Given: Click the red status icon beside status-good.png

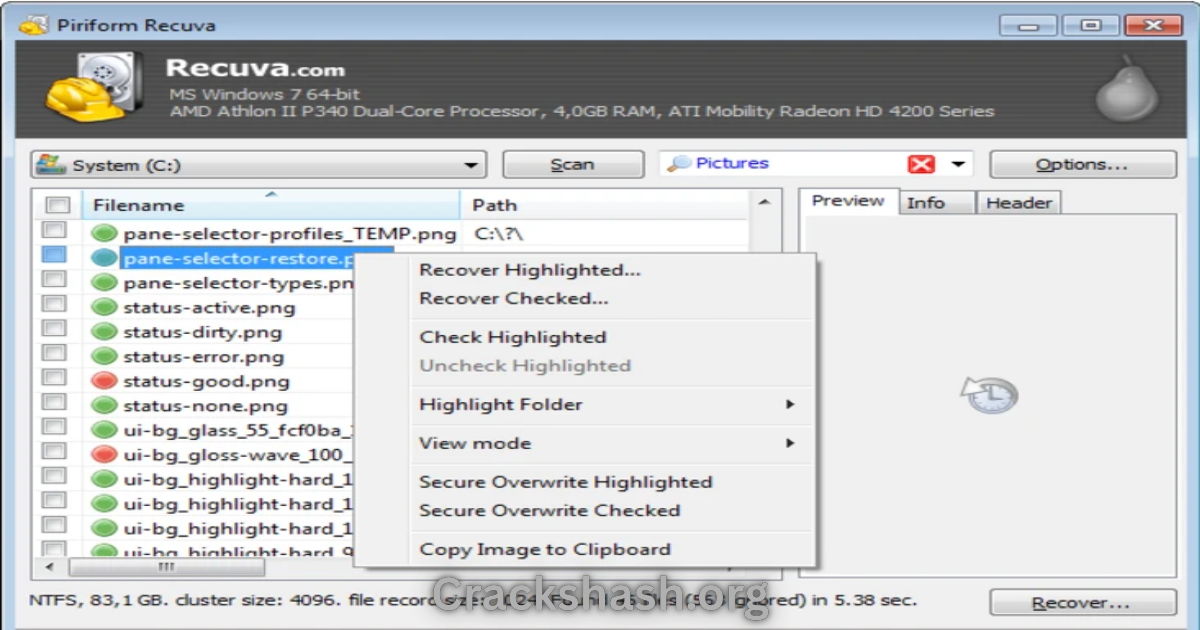Looking at the screenshot, I should 104,381.
